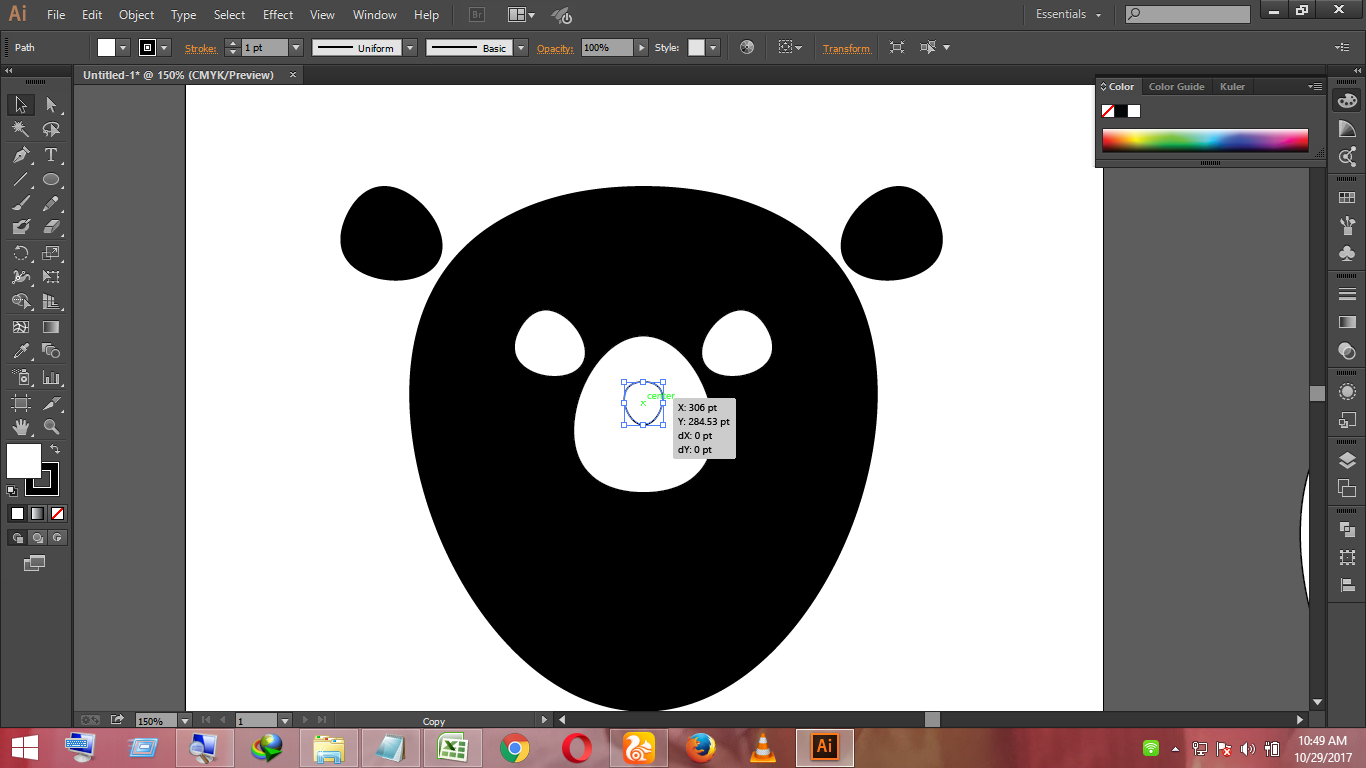
Task: Select the Pen tool
Action: [21, 155]
